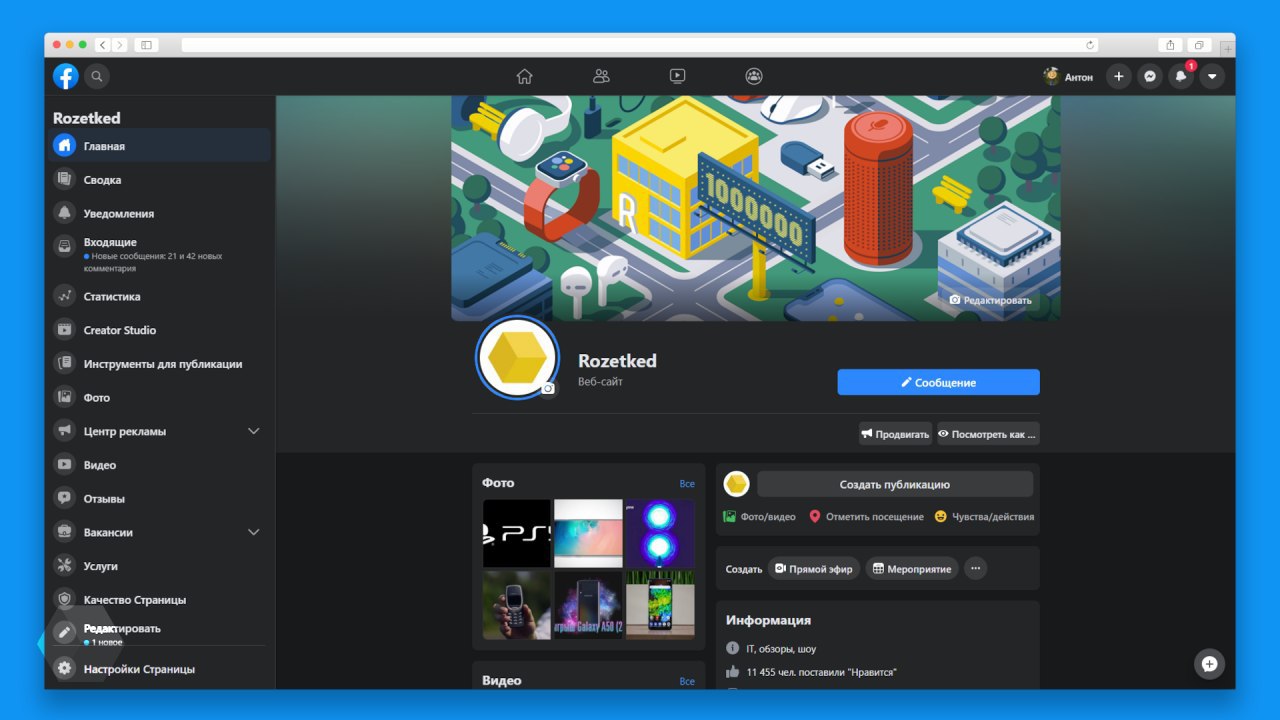This screenshot has width=1280, height=720.
Task: Click Все link in Видео section
Action: [687, 681]
